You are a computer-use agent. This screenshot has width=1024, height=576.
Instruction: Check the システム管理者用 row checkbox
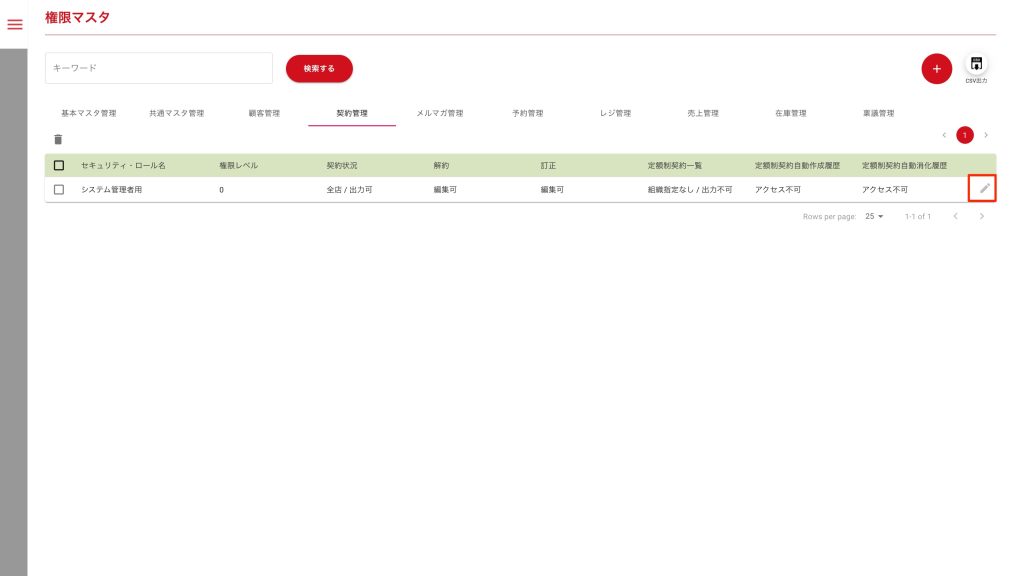tap(59, 189)
